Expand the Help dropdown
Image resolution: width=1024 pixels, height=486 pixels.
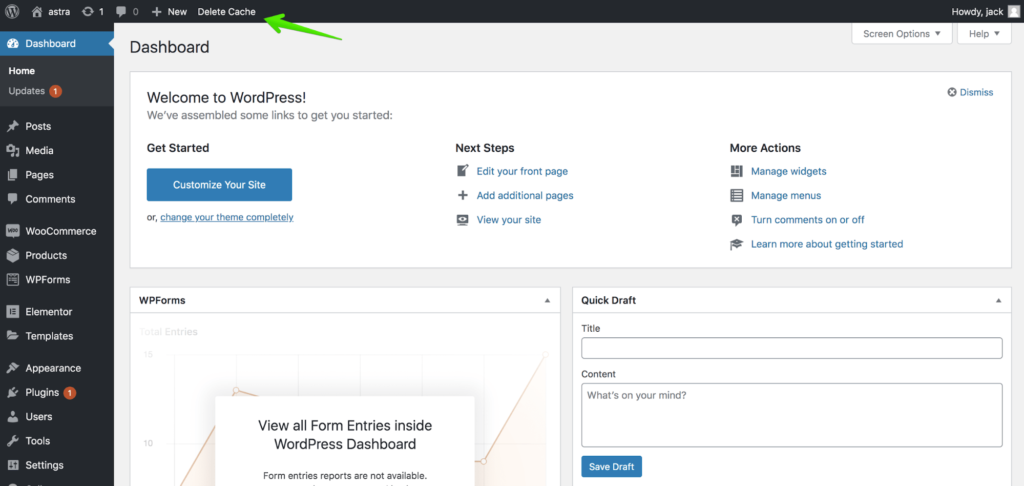coord(984,34)
